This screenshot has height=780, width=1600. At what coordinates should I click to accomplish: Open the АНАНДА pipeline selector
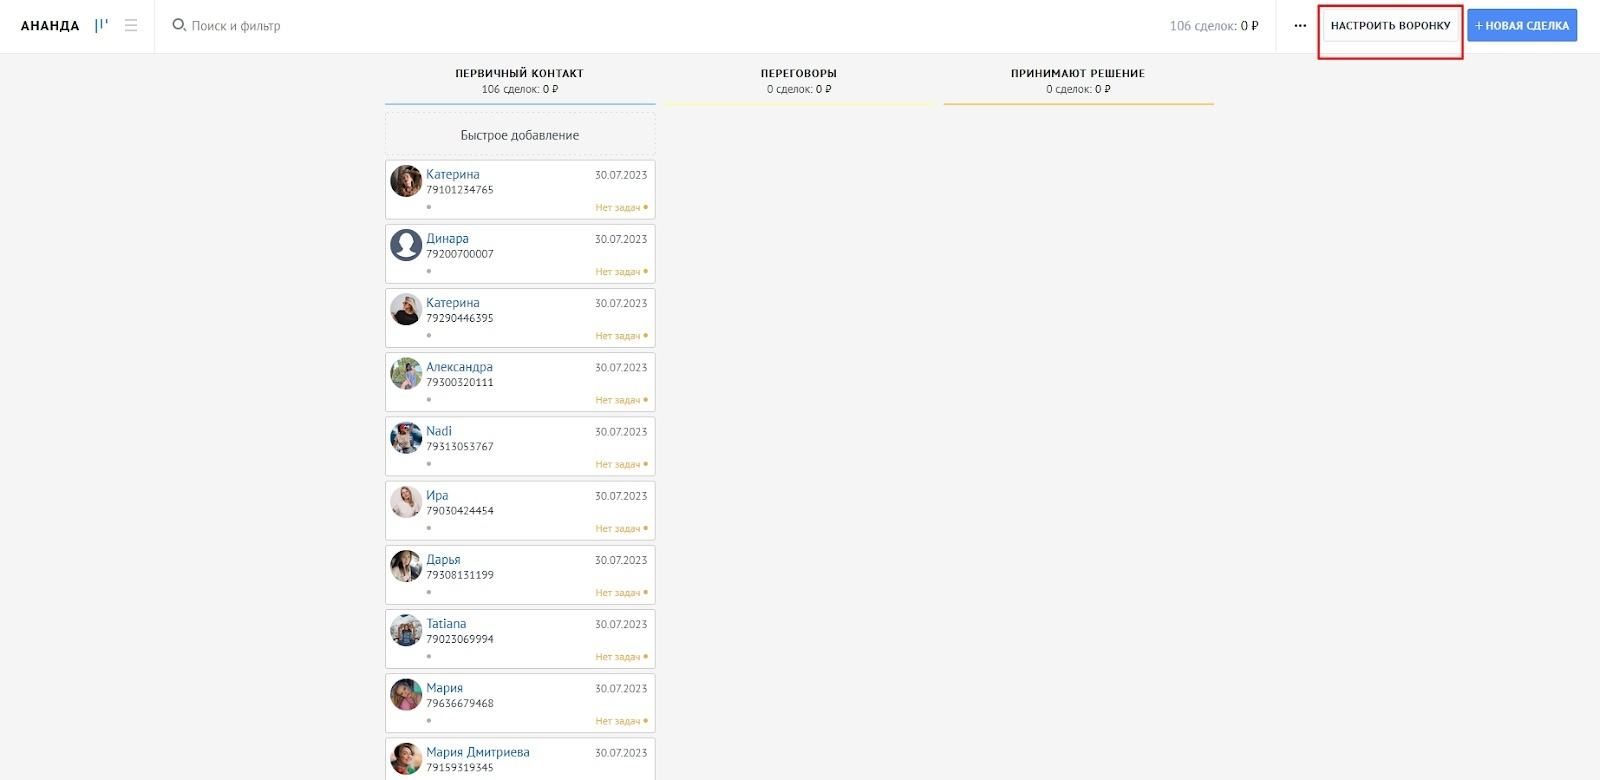pos(50,26)
